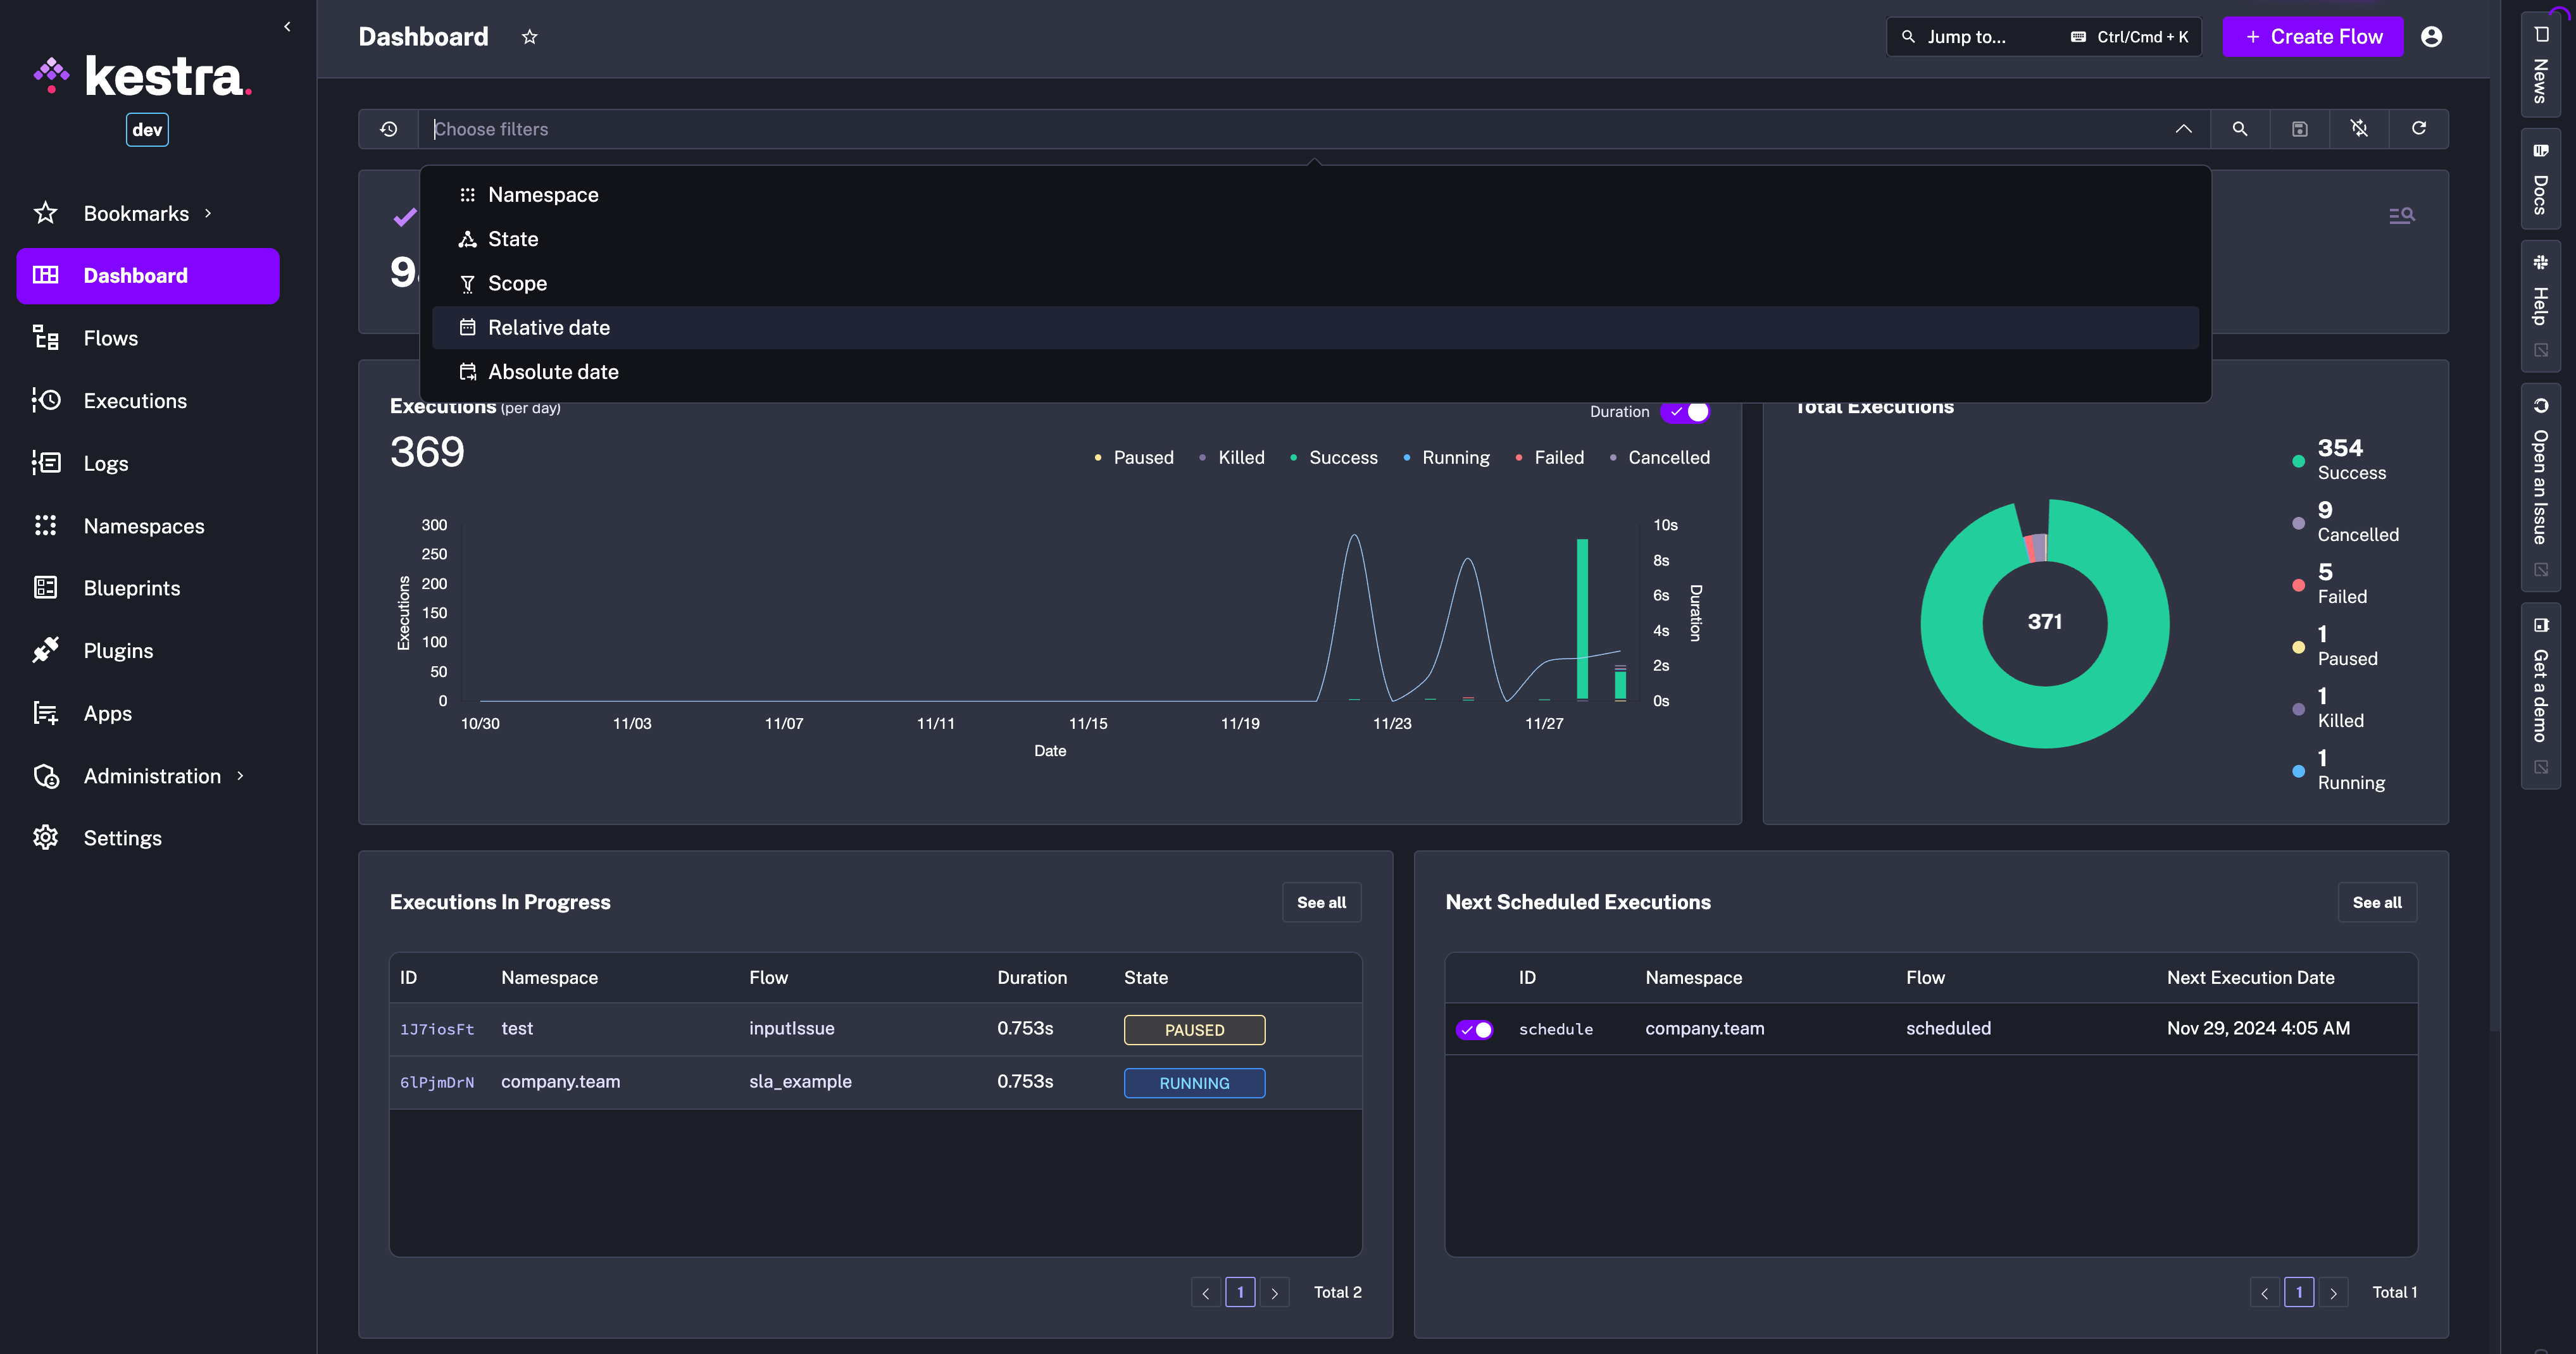Click the save filter icon

2299,129
